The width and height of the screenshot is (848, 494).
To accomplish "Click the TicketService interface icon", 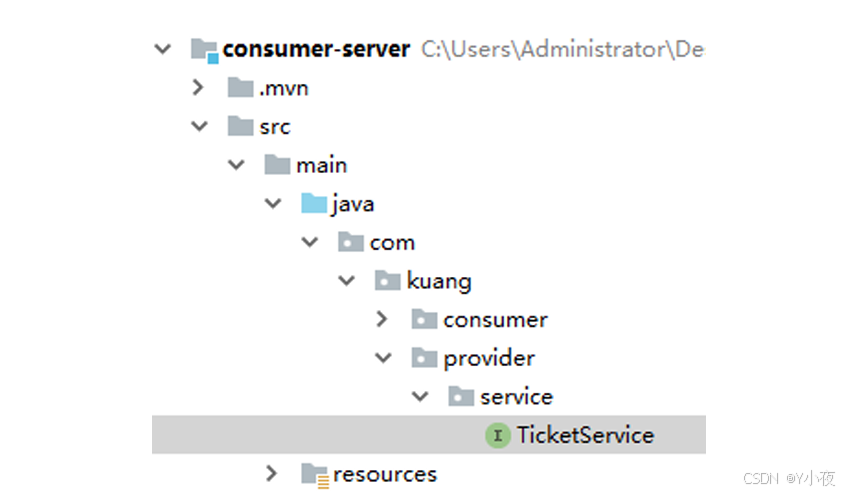I will pos(497,435).
